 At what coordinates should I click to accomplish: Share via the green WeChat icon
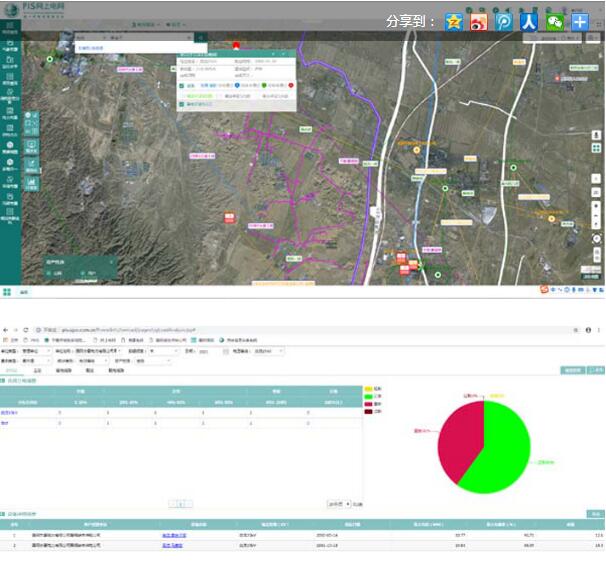pyautogui.click(x=554, y=22)
